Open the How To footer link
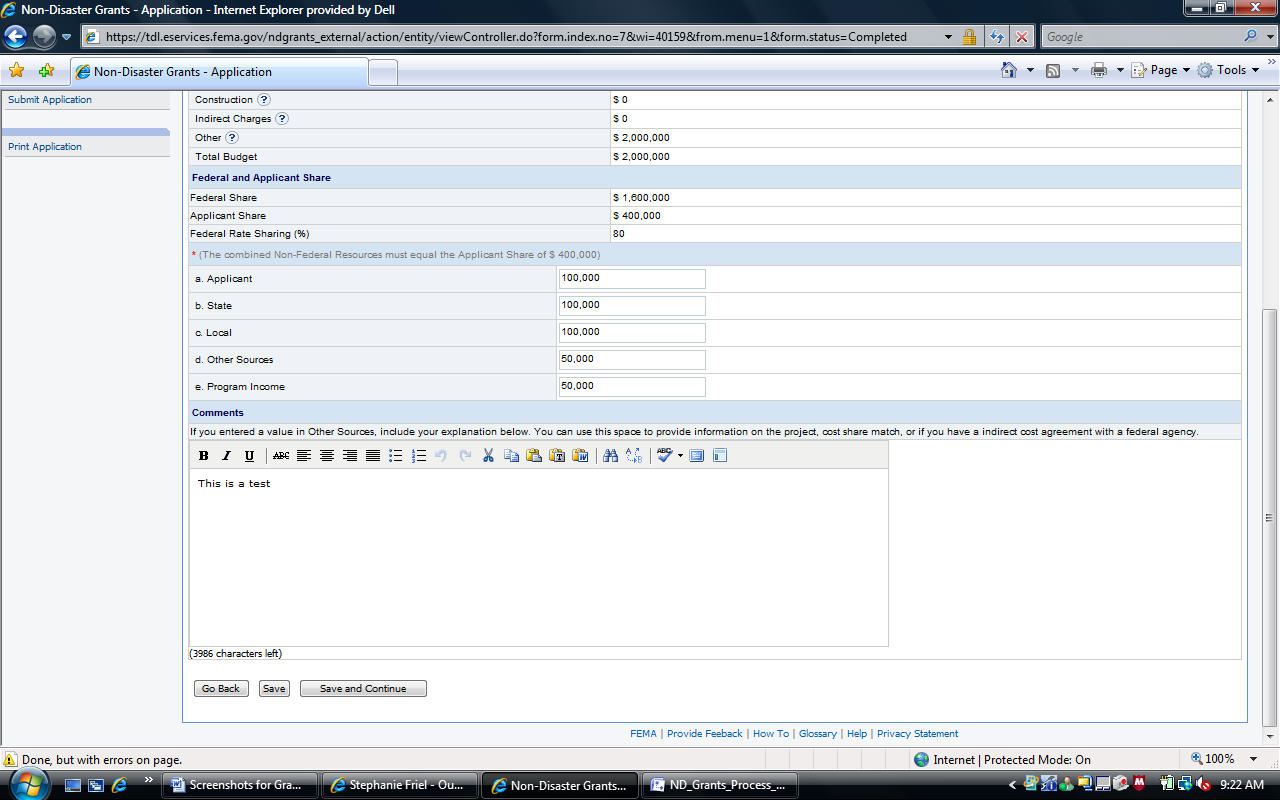Image resolution: width=1280 pixels, height=800 pixels. (771, 734)
